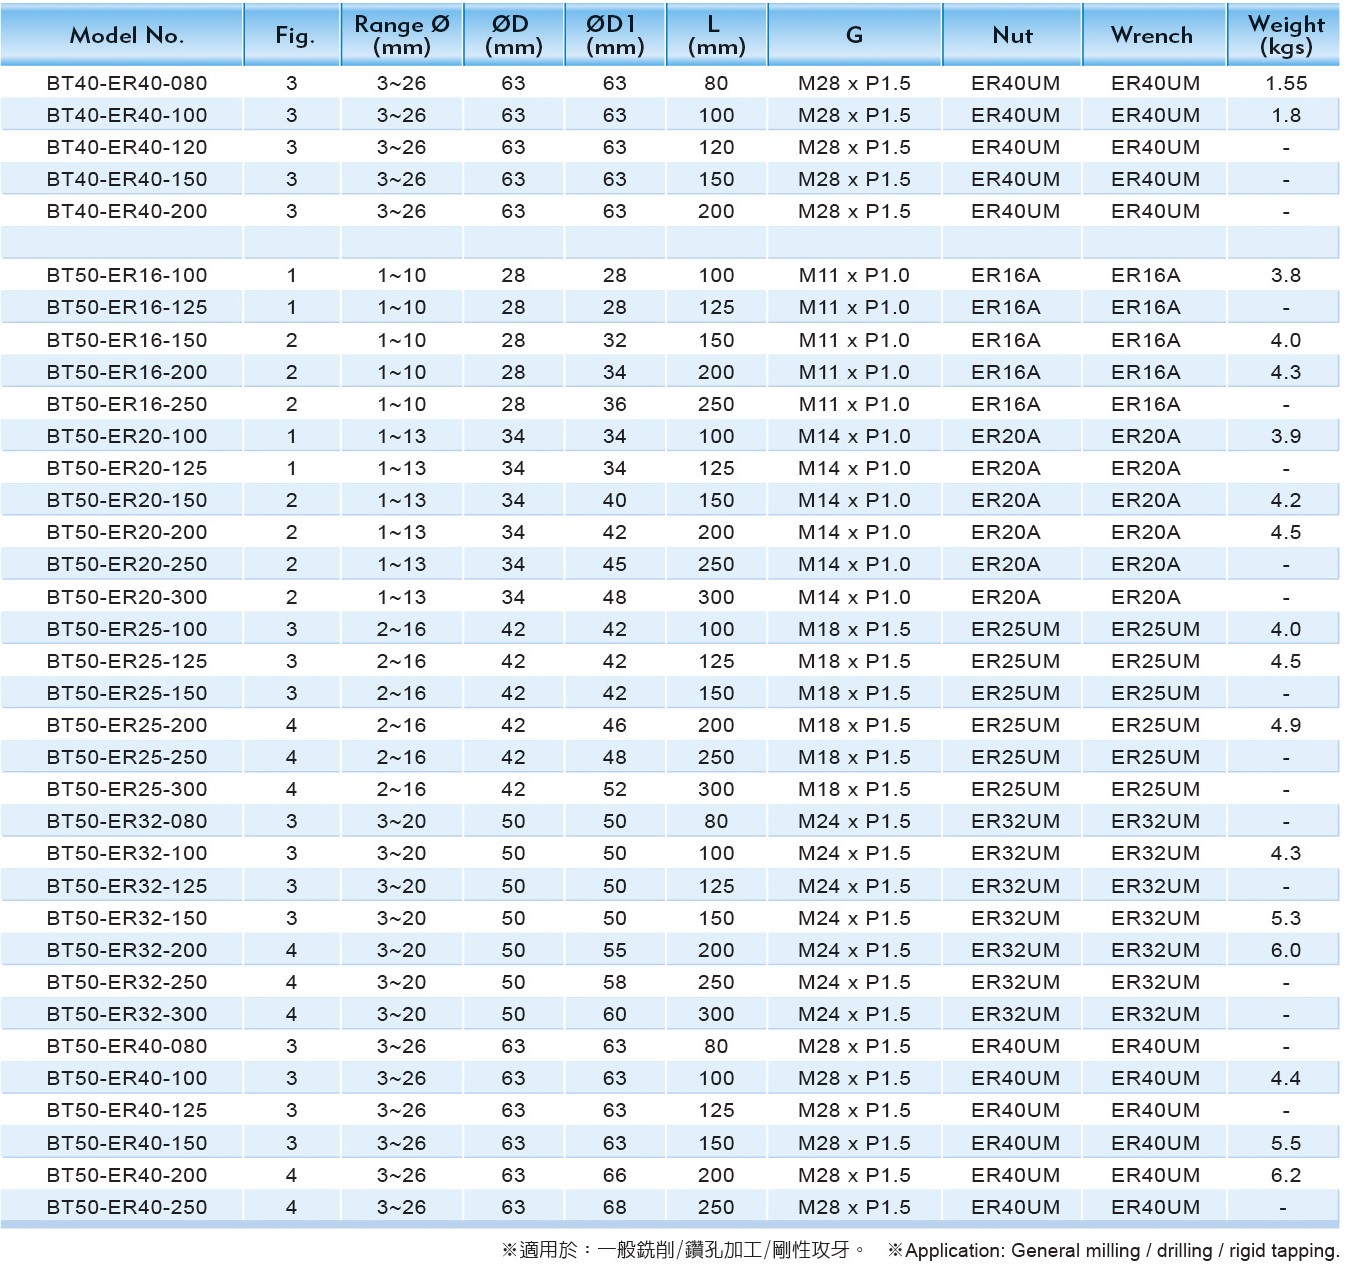Click the English Application note text
1349x1274 pixels.
pyautogui.click(x=1113, y=1250)
